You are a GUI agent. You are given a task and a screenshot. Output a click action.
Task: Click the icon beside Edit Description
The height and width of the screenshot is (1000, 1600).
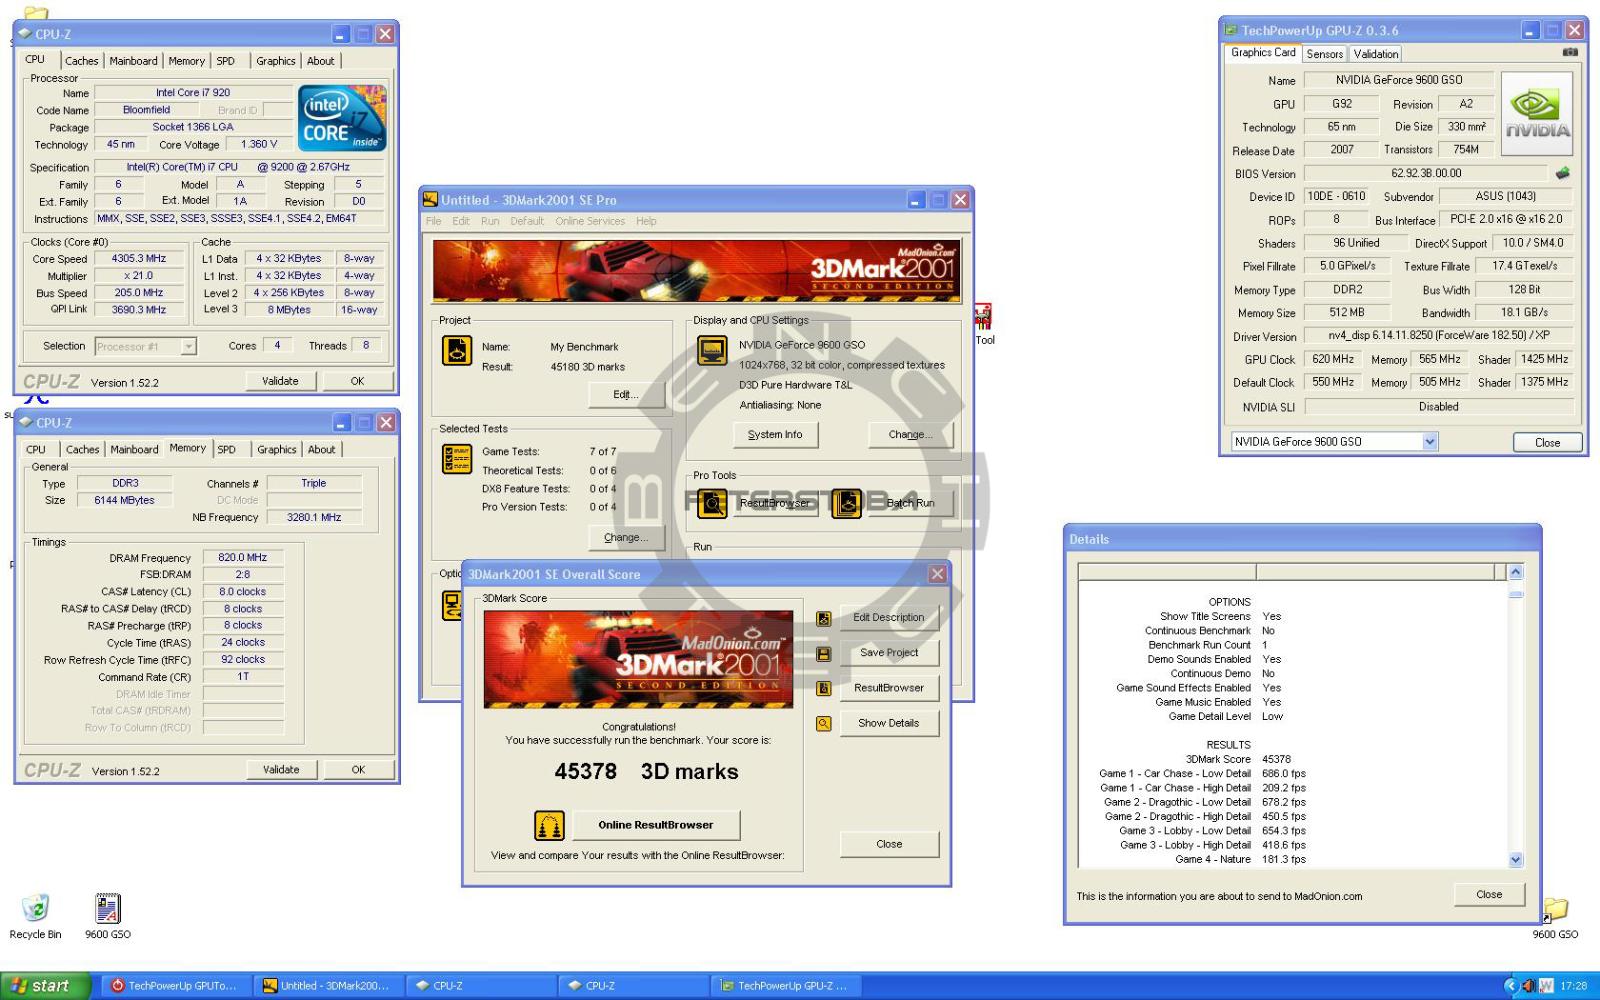(x=824, y=619)
